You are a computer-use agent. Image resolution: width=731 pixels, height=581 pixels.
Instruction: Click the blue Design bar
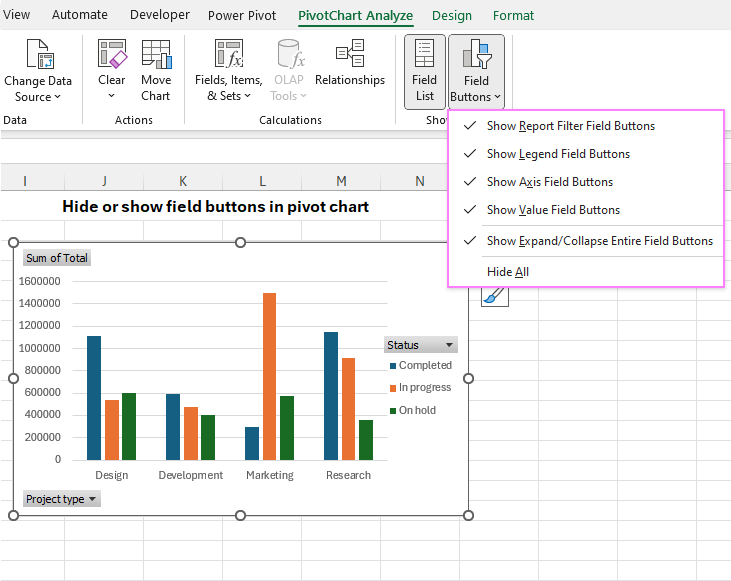tap(94, 398)
